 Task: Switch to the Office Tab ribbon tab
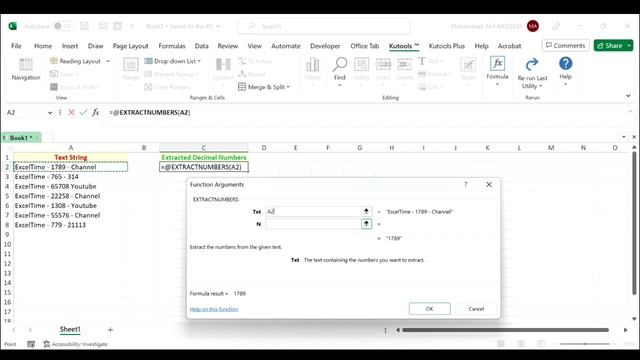364,46
